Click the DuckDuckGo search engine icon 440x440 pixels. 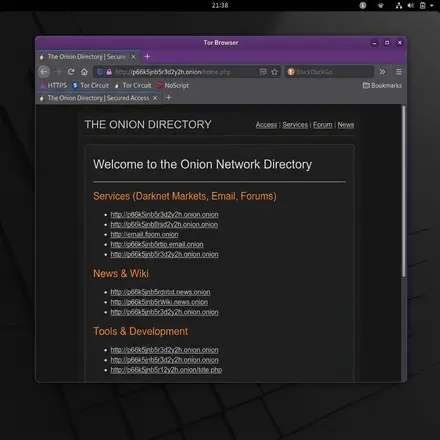(291, 72)
